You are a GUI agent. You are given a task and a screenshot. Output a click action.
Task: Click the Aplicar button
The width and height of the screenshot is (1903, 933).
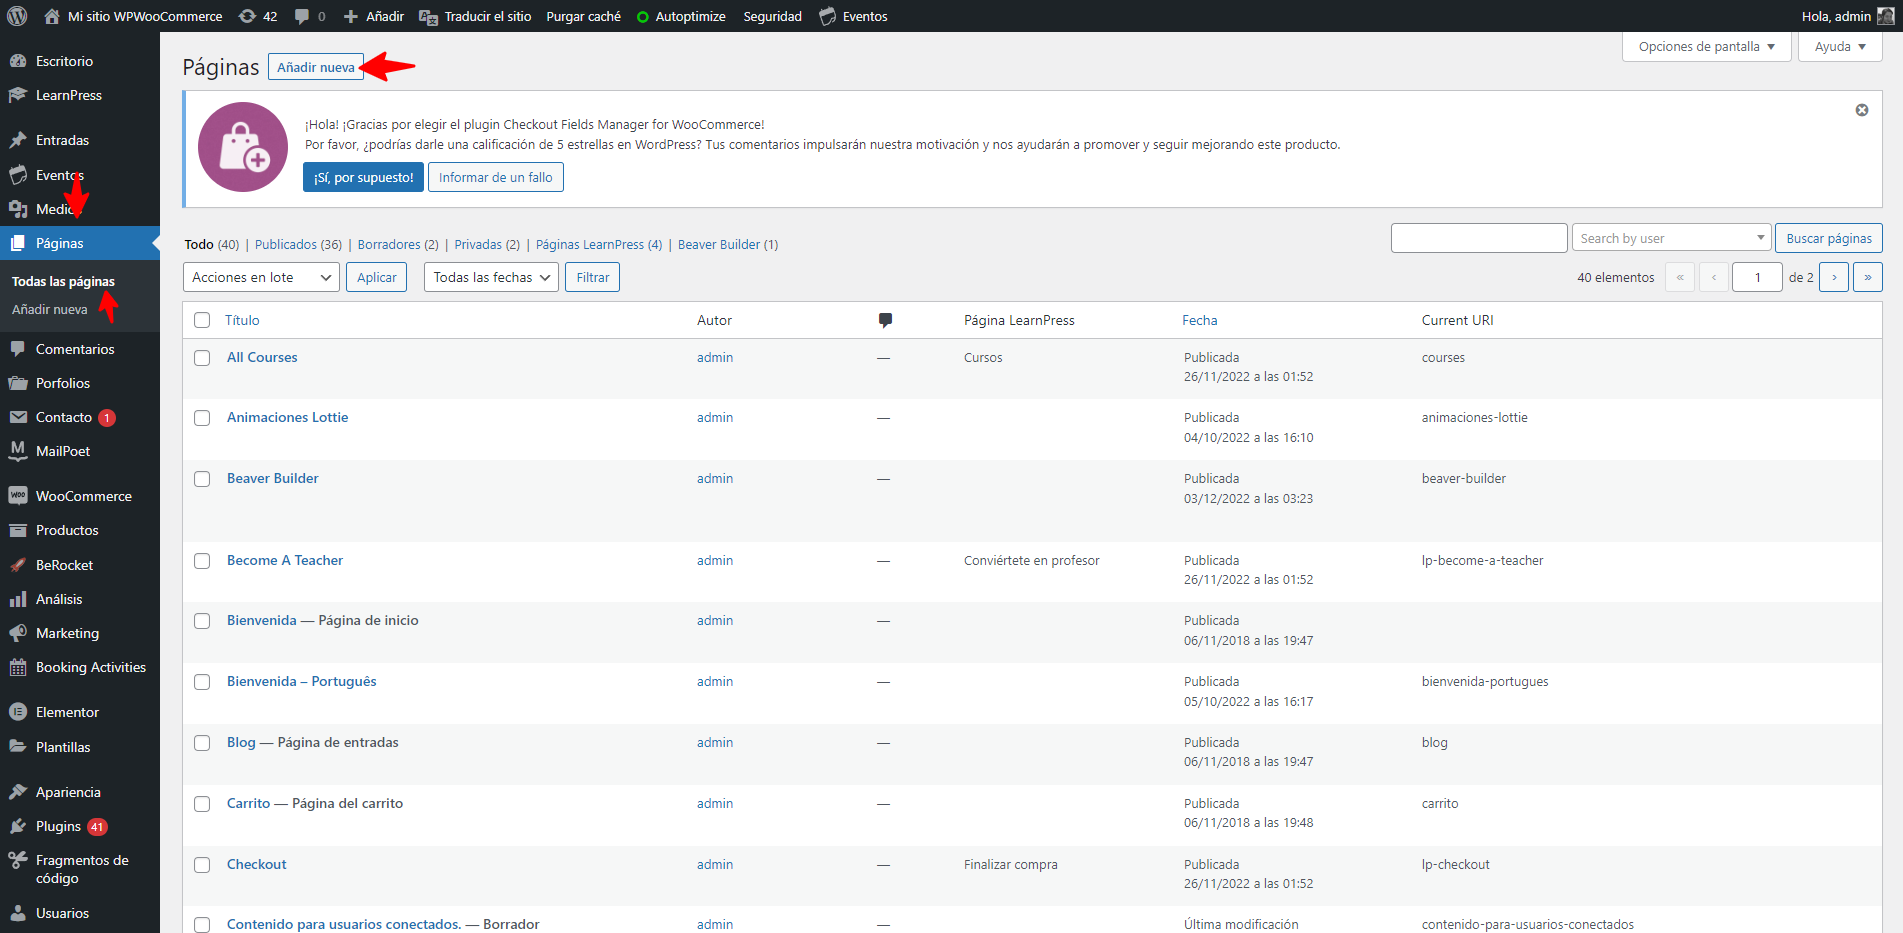tap(377, 277)
